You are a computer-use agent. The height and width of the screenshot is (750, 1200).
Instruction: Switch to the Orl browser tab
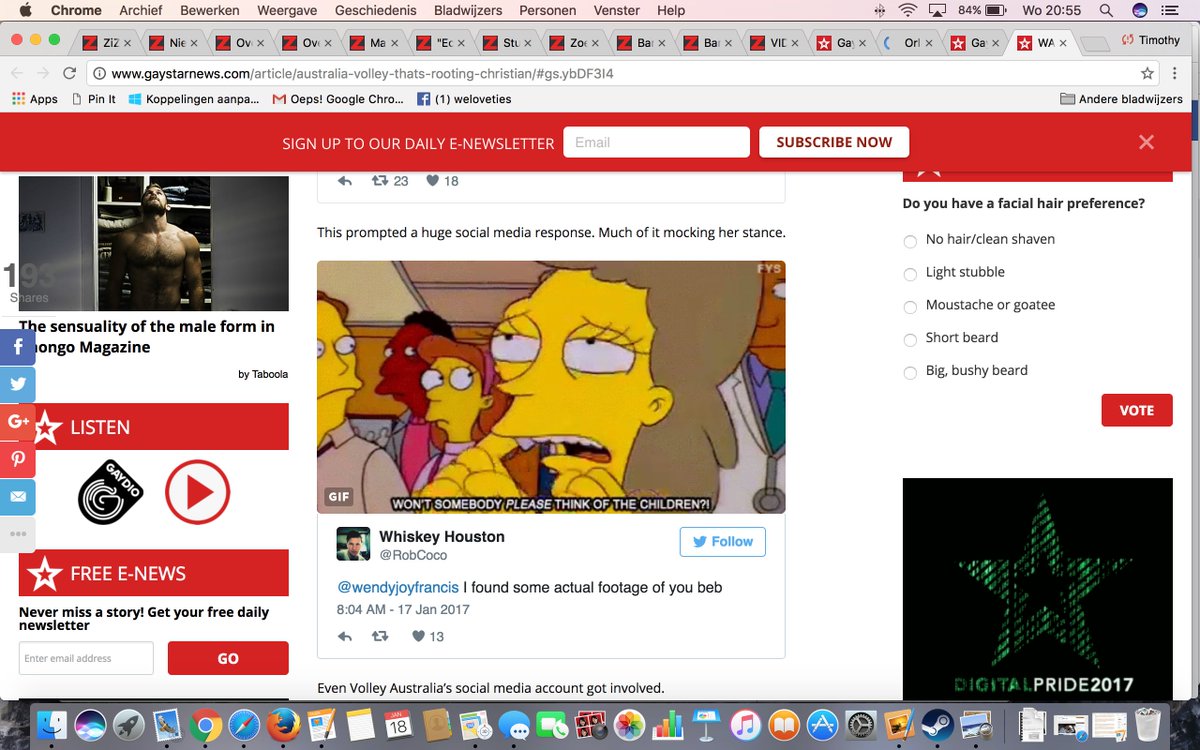911,43
